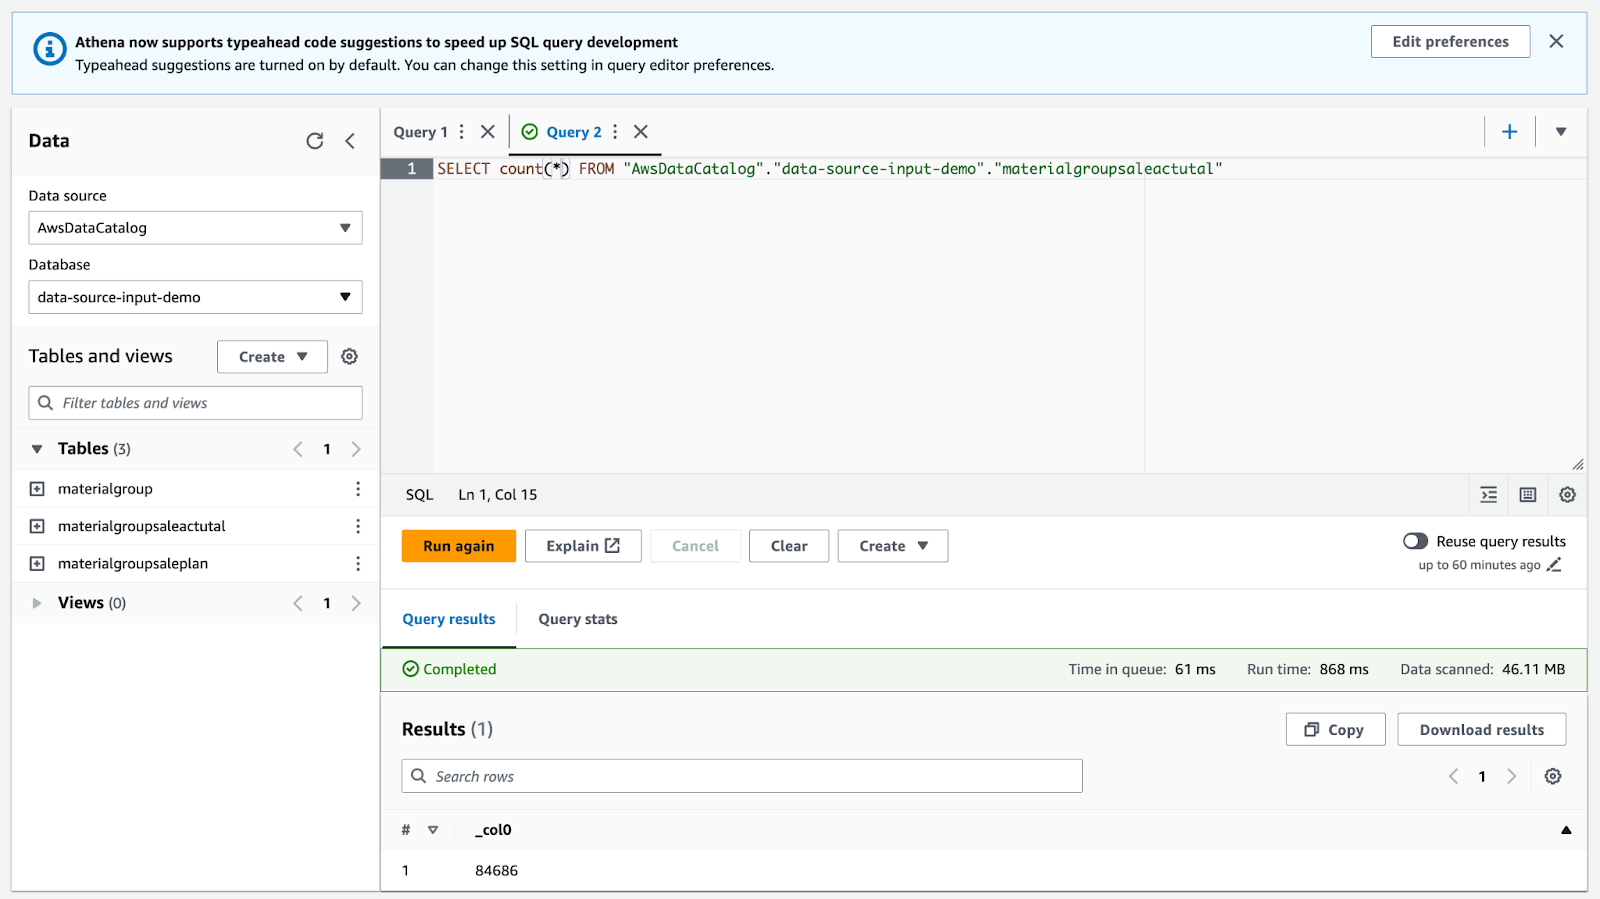Click the info icon in banner
This screenshot has height=899, width=1600.
(49, 48)
